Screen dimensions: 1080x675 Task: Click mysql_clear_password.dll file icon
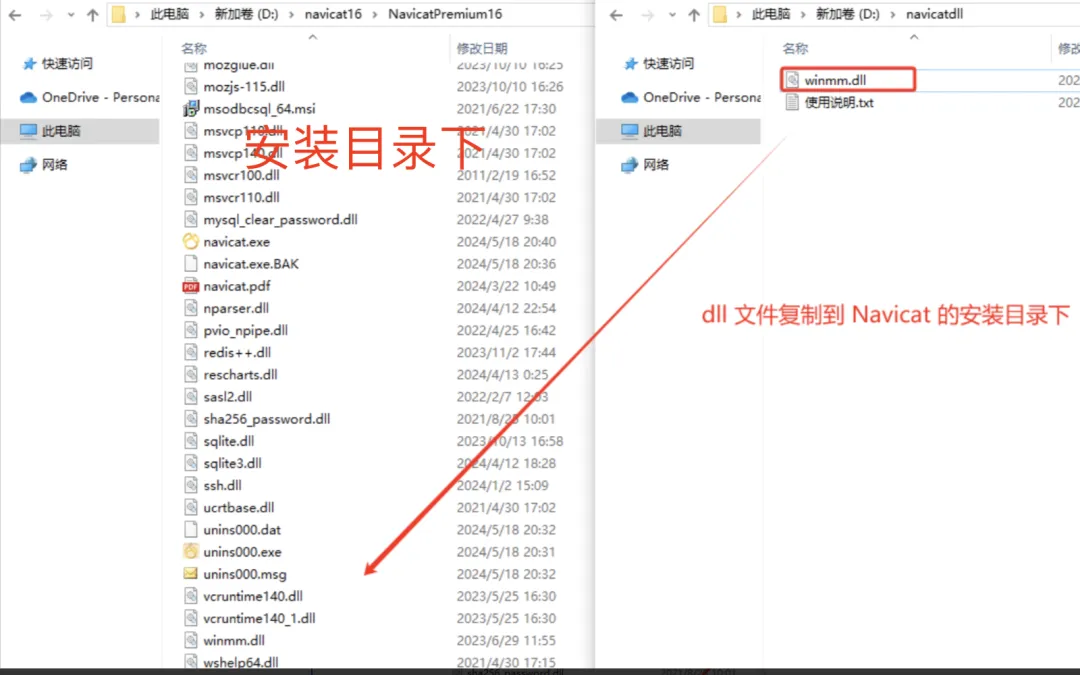(191, 220)
